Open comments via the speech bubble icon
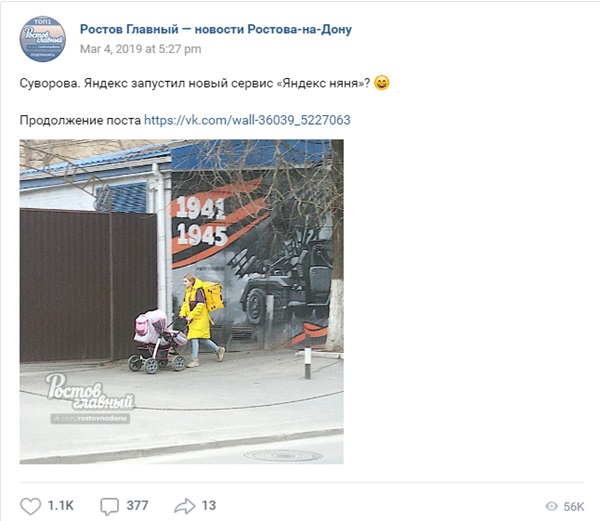Screen dimensions: 600x521 109,506
